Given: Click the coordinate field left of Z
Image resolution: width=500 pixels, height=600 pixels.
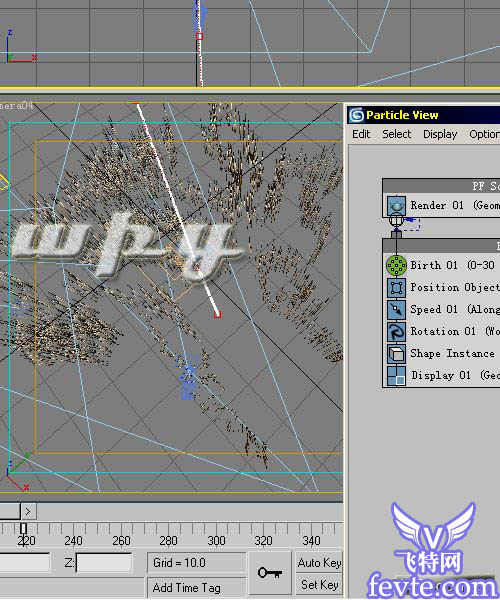Looking at the screenshot, I should tap(24, 563).
